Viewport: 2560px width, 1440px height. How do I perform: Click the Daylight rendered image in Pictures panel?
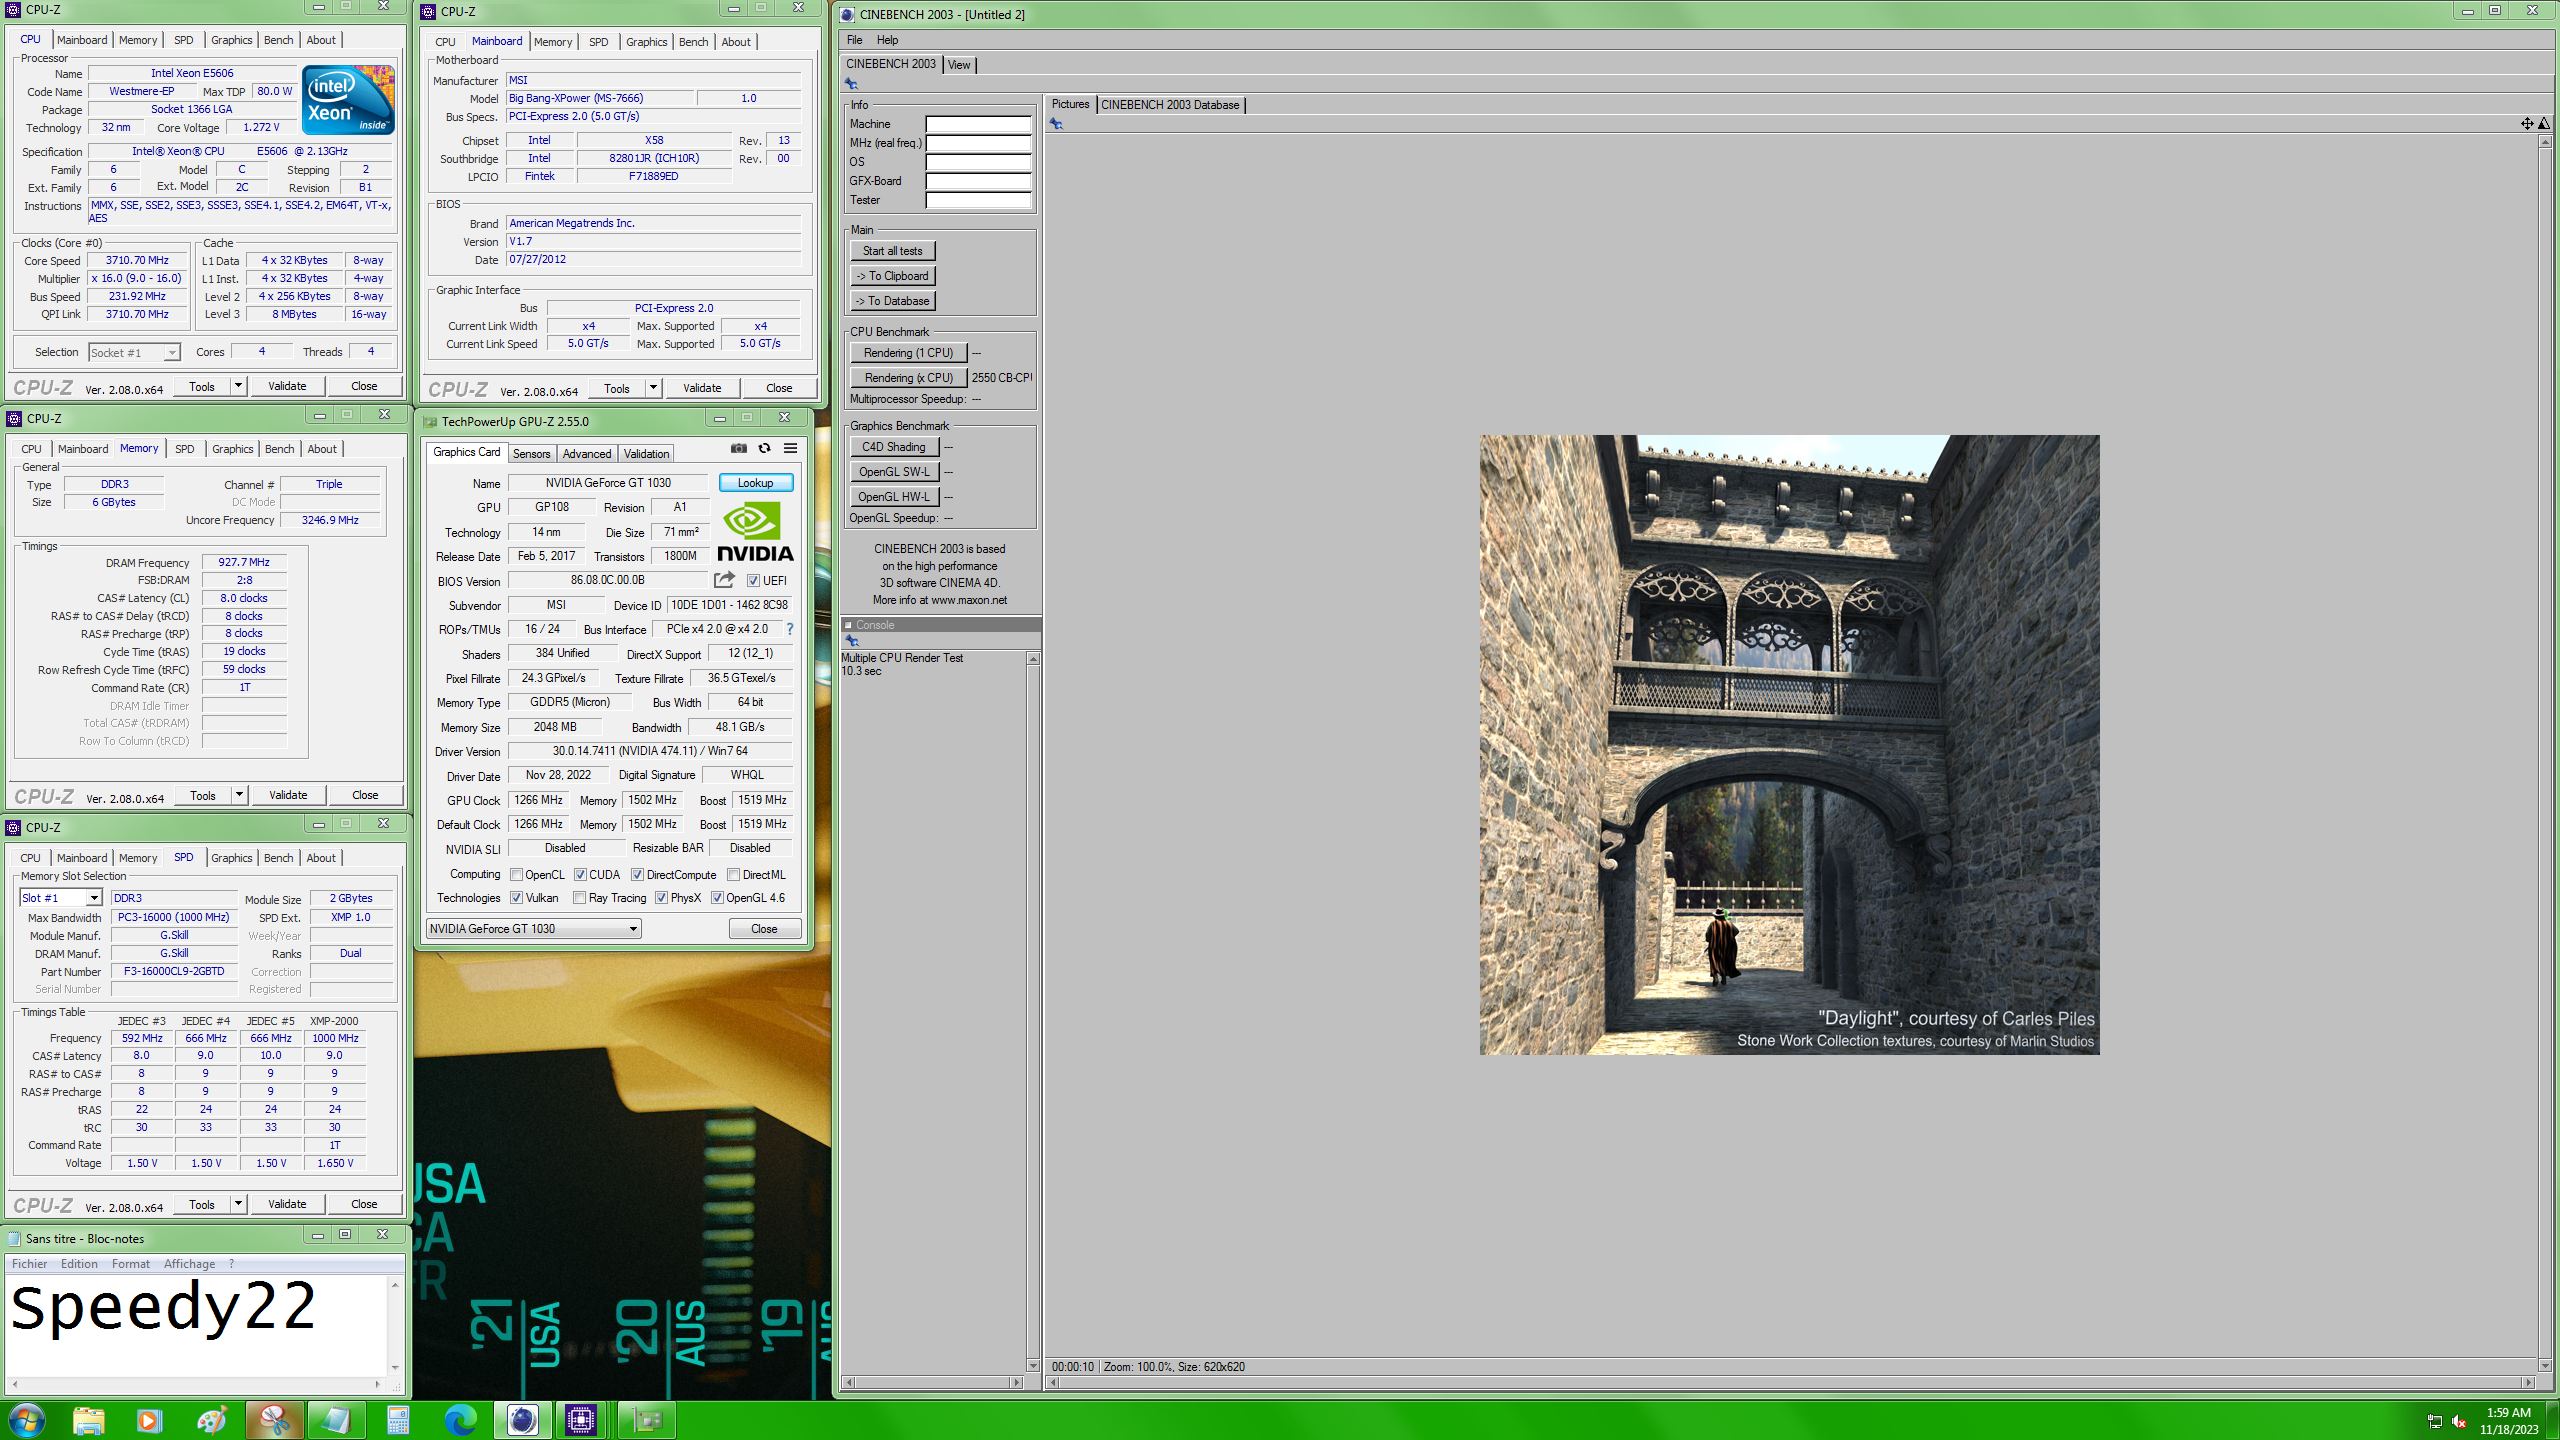tap(1789, 744)
